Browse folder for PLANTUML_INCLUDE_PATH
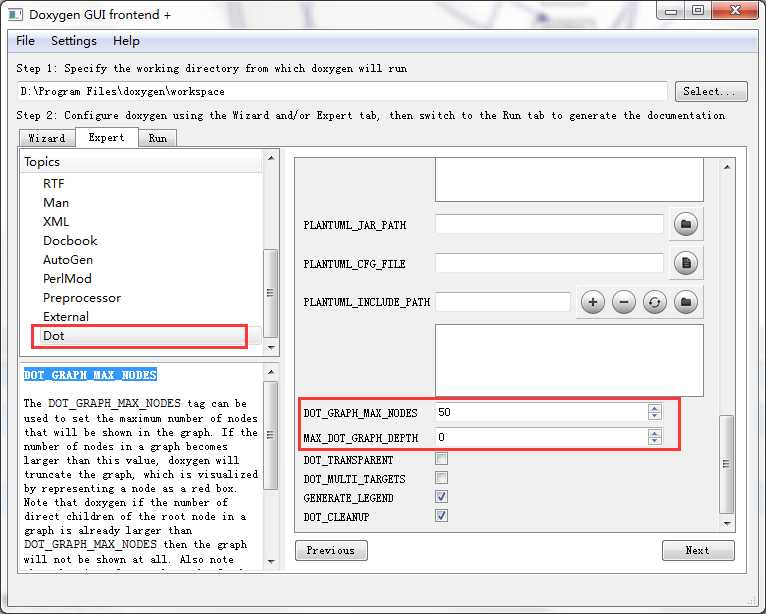The height and width of the screenshot is (614, 766). pos(686,302)
